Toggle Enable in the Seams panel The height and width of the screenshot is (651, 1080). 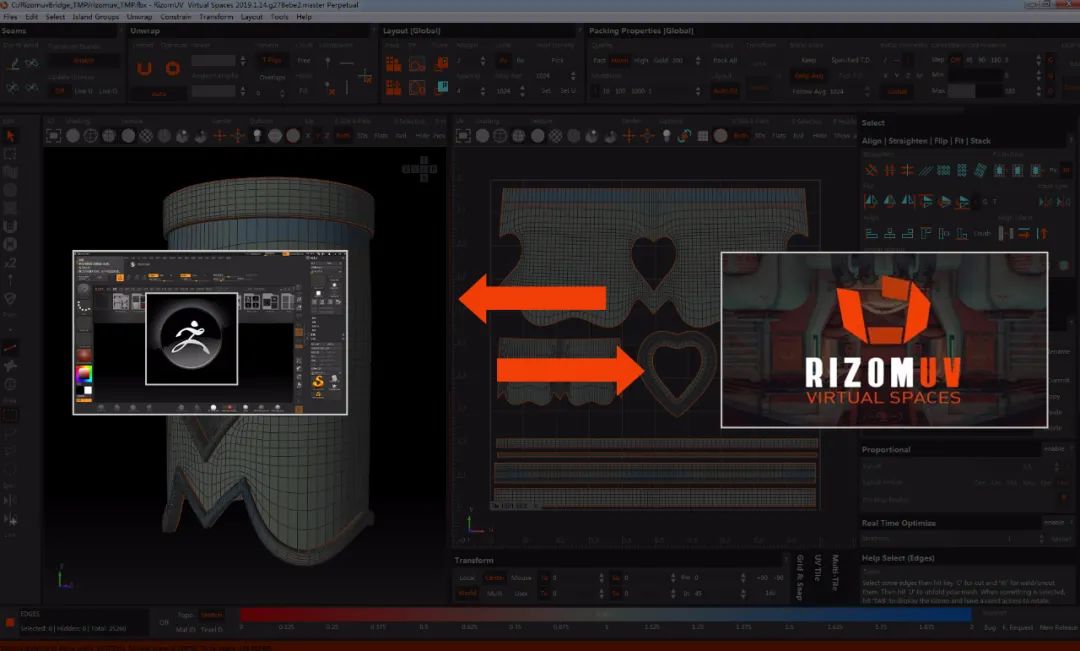[83, 61]
